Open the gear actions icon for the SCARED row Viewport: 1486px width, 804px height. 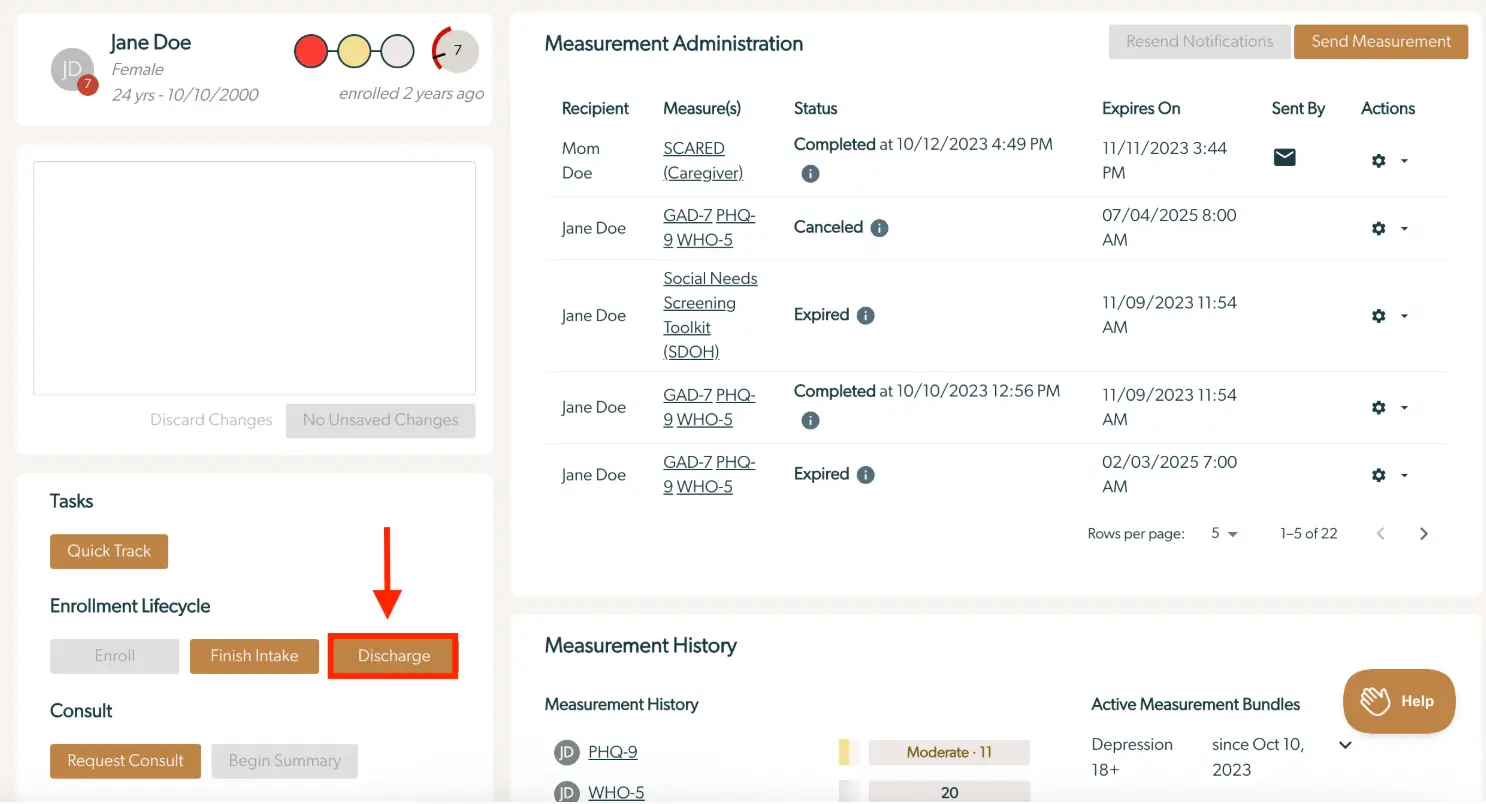(1378, 160)
